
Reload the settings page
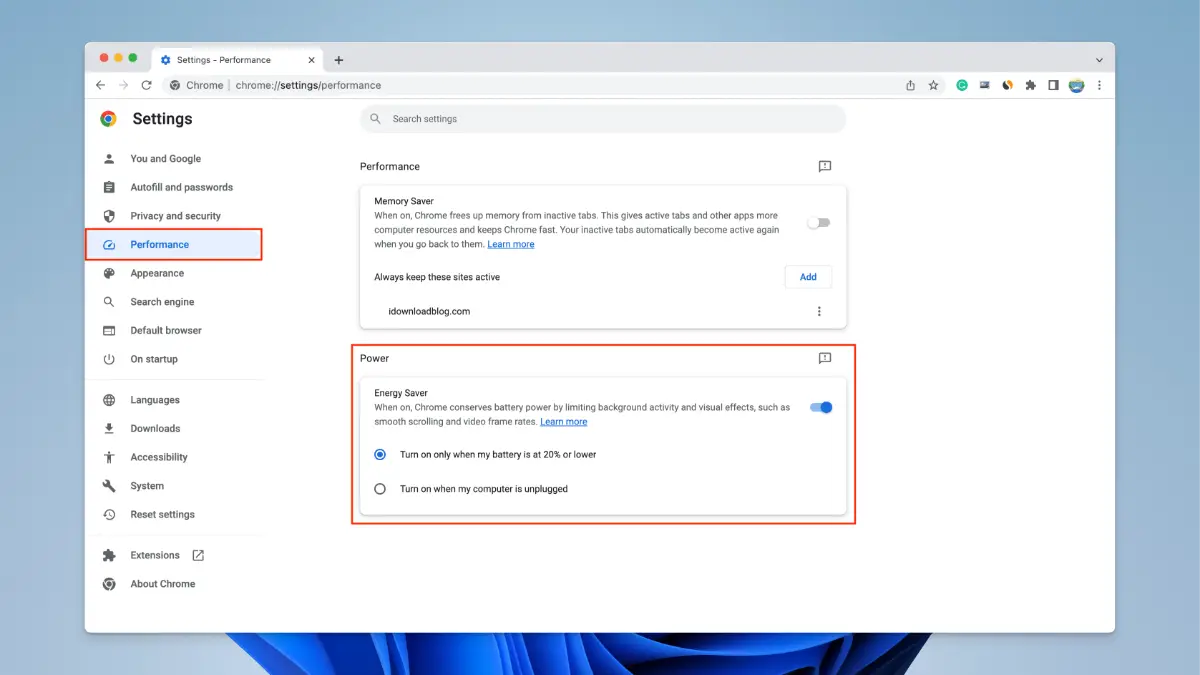pyautogui.click(x=147, y=85)
